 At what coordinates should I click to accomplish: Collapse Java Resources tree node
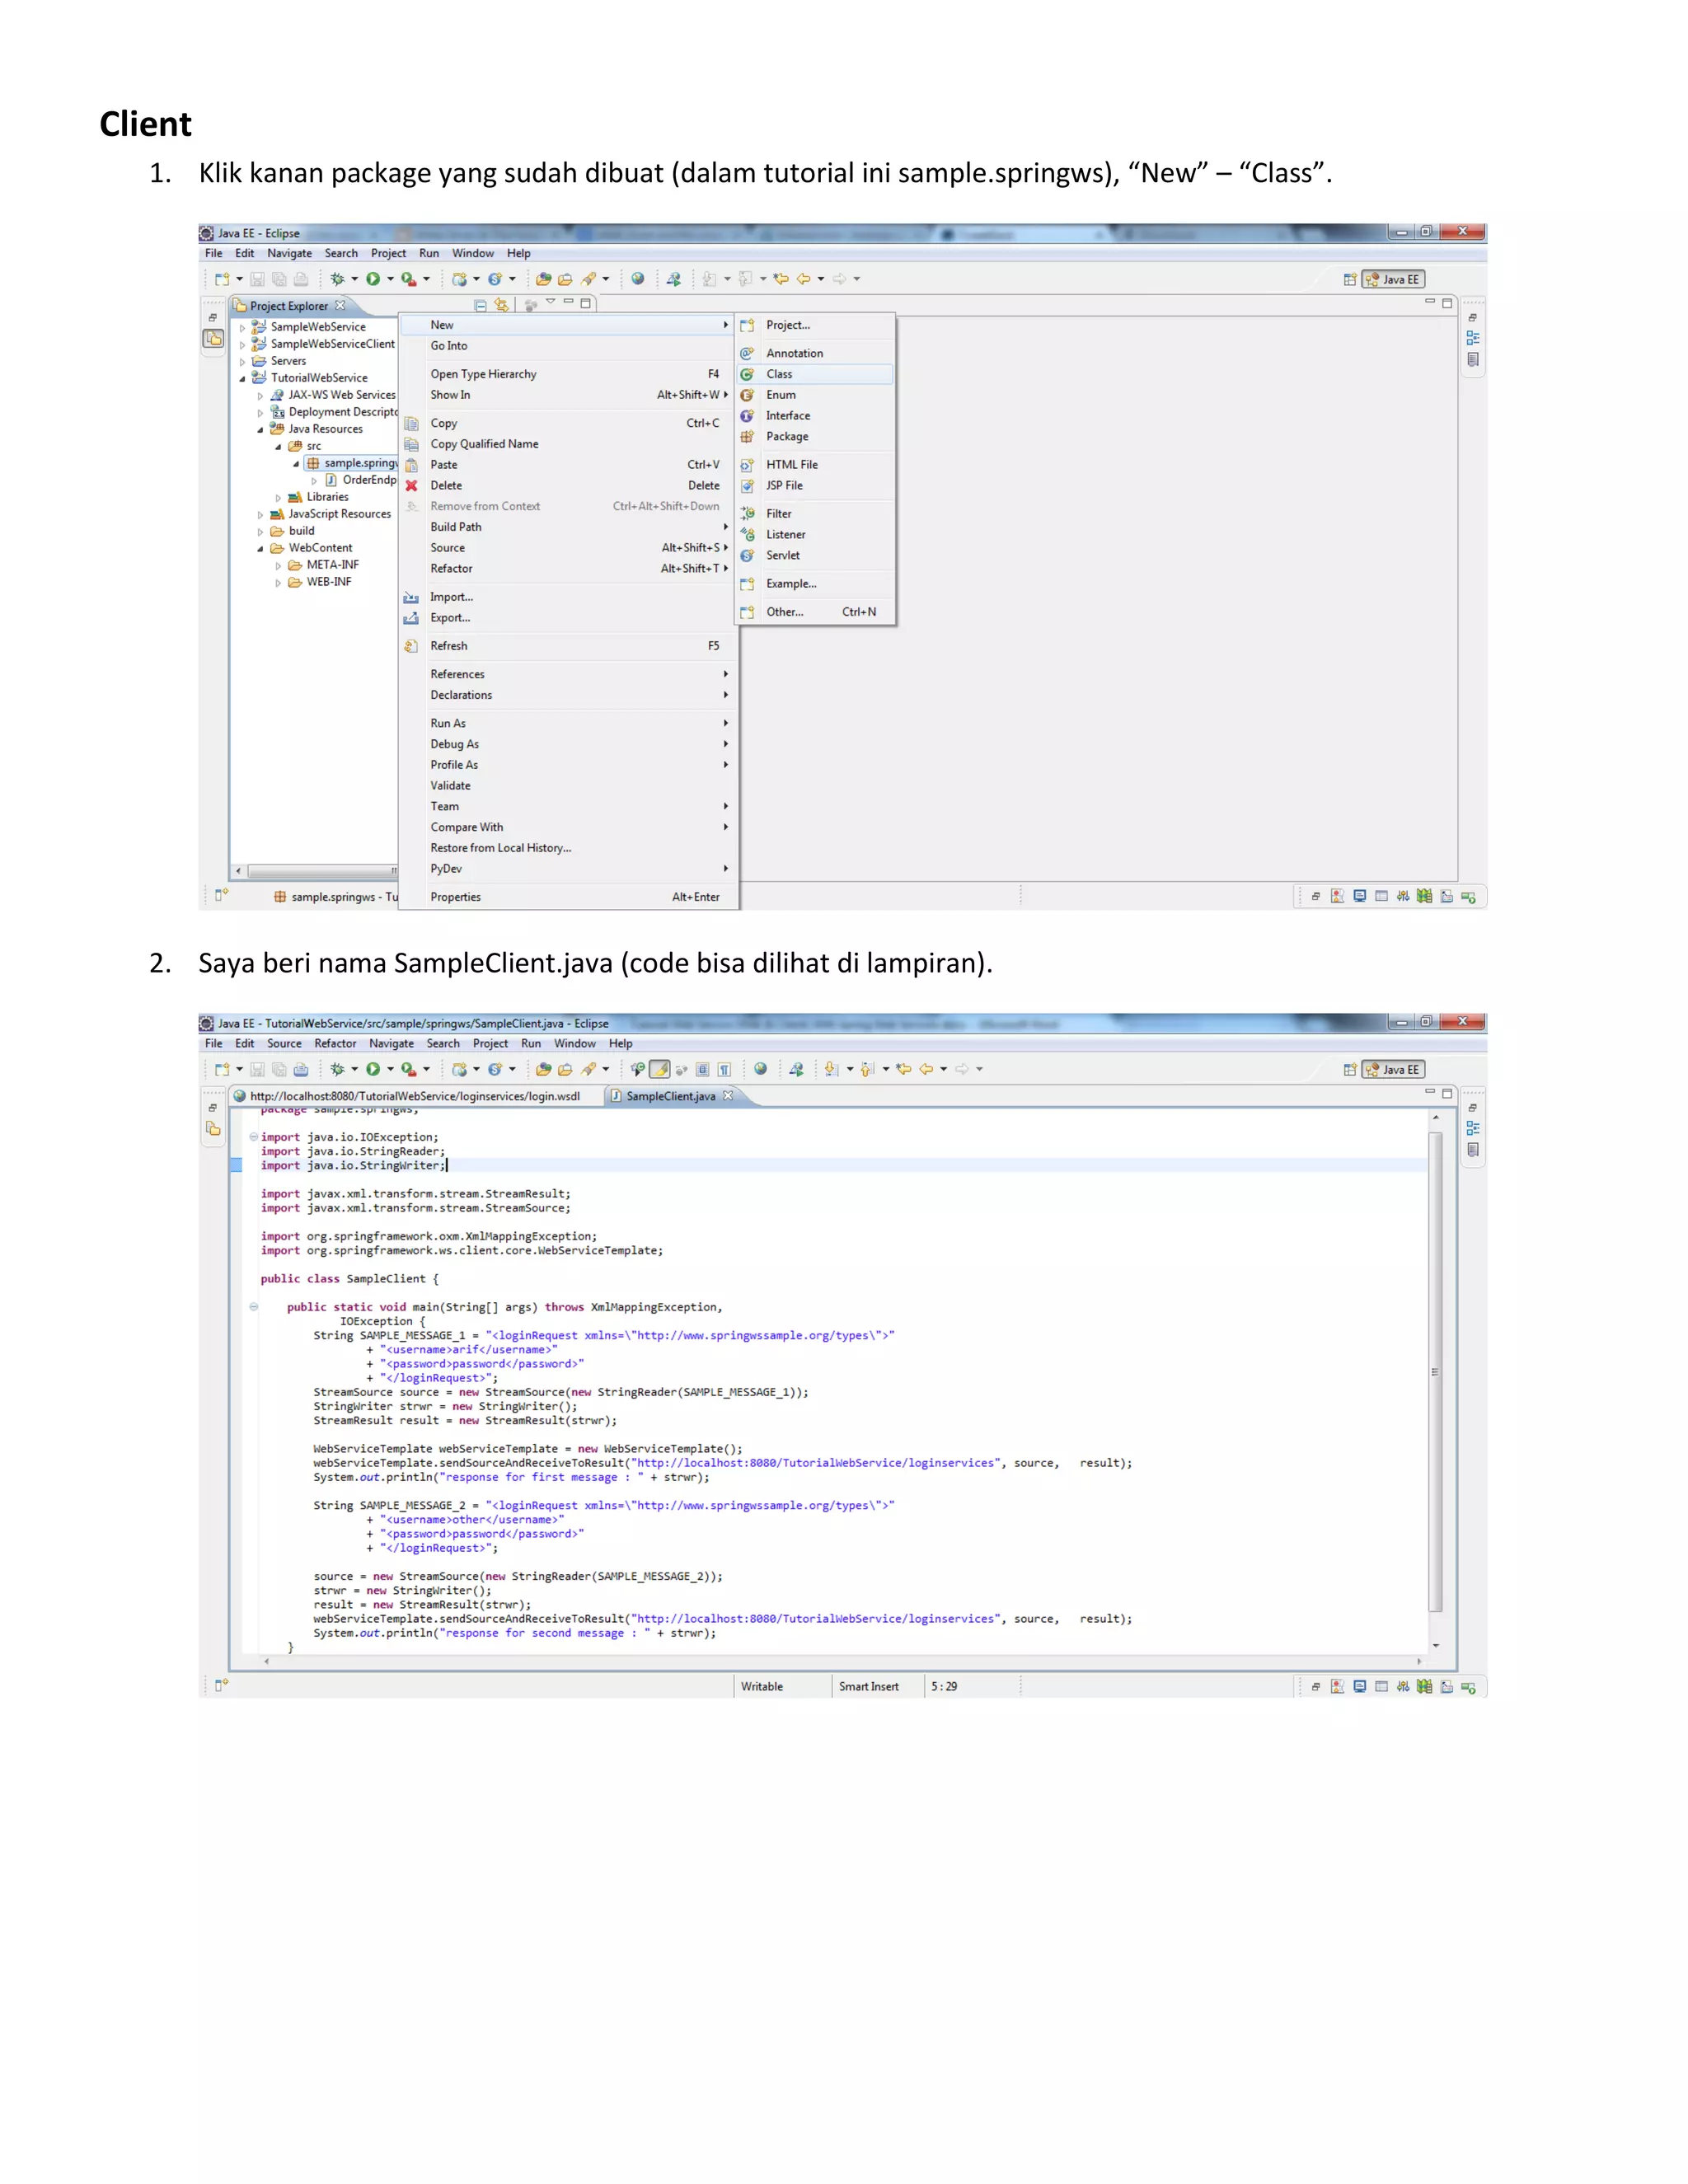tap(260, 429)
